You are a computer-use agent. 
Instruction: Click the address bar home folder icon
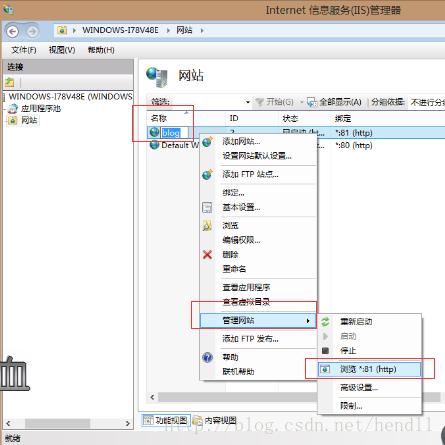[62, 31]
